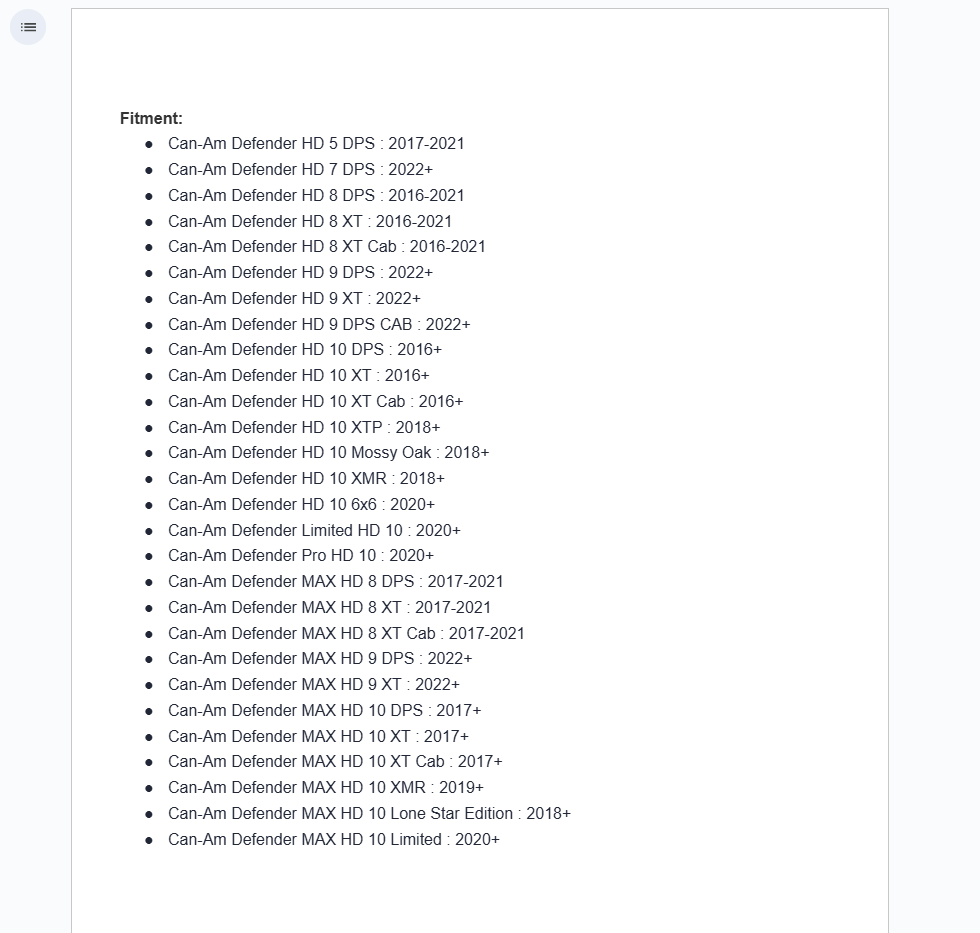Image resolution: width=980 pixels, height=933 pixels.
Task: Click the Defender Pro HD 10 line
Action: 301,556
